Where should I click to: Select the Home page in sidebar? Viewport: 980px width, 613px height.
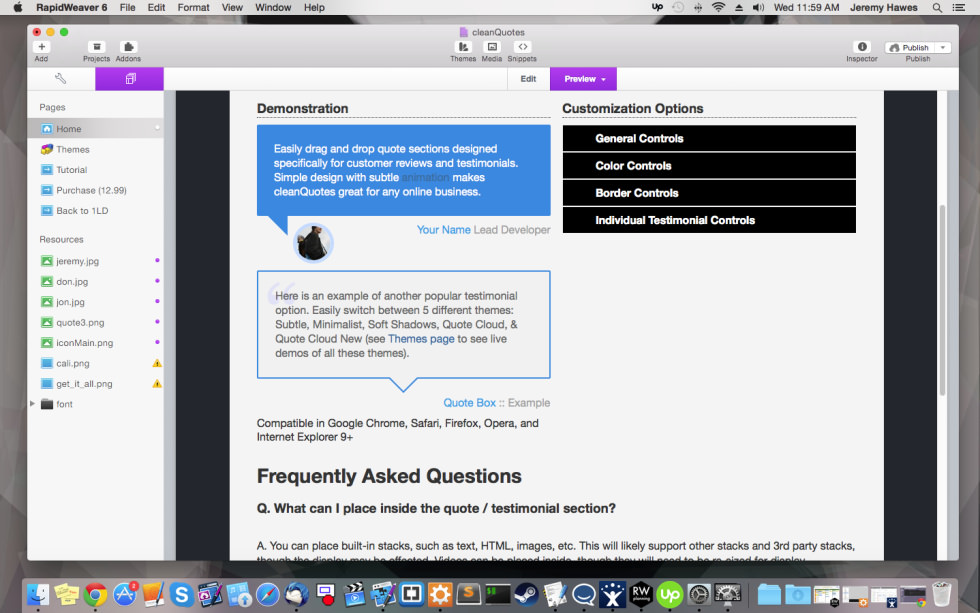(95, 129)
